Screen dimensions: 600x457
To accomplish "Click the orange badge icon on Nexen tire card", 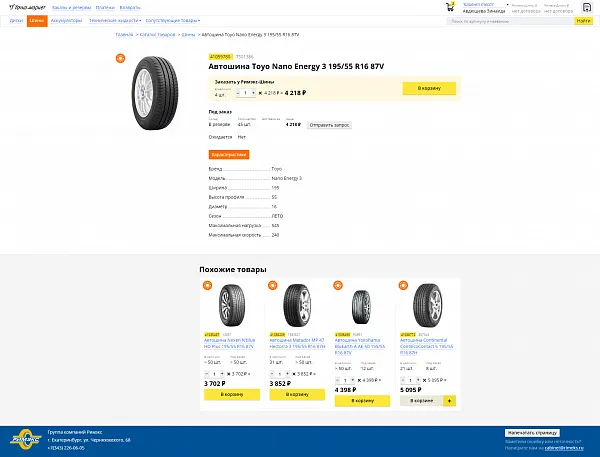I will click(208, 286).
